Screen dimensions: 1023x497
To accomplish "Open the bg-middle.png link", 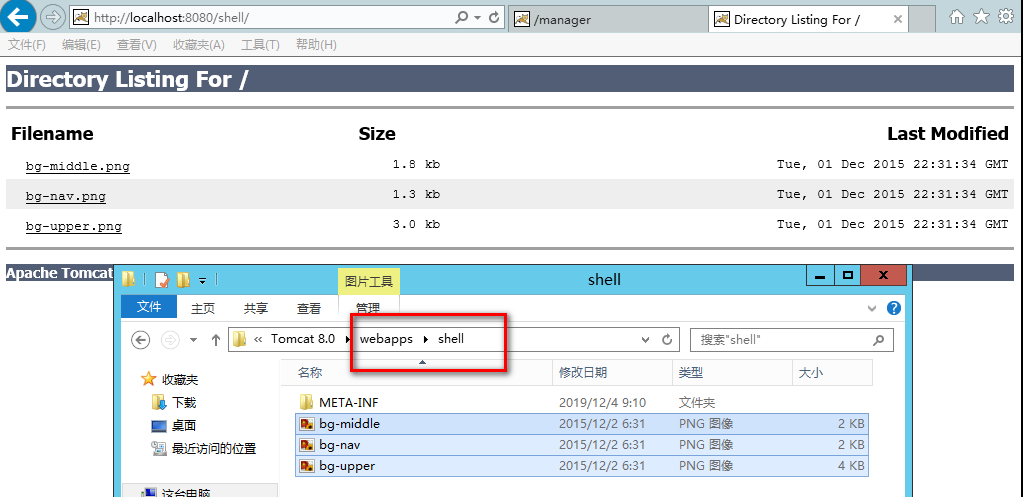I will tap(78, 167).
